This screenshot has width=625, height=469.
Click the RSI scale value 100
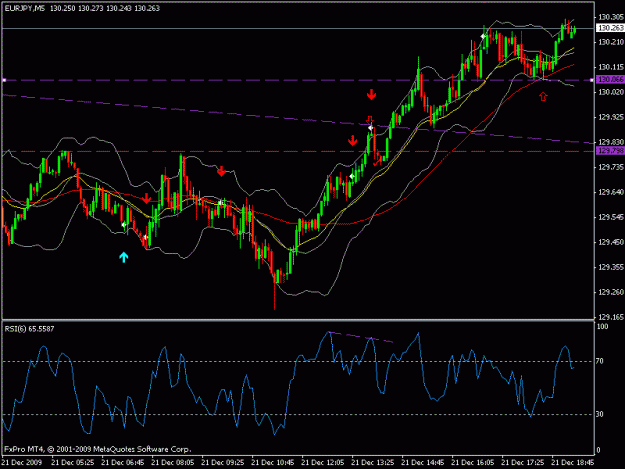point(602,327)
